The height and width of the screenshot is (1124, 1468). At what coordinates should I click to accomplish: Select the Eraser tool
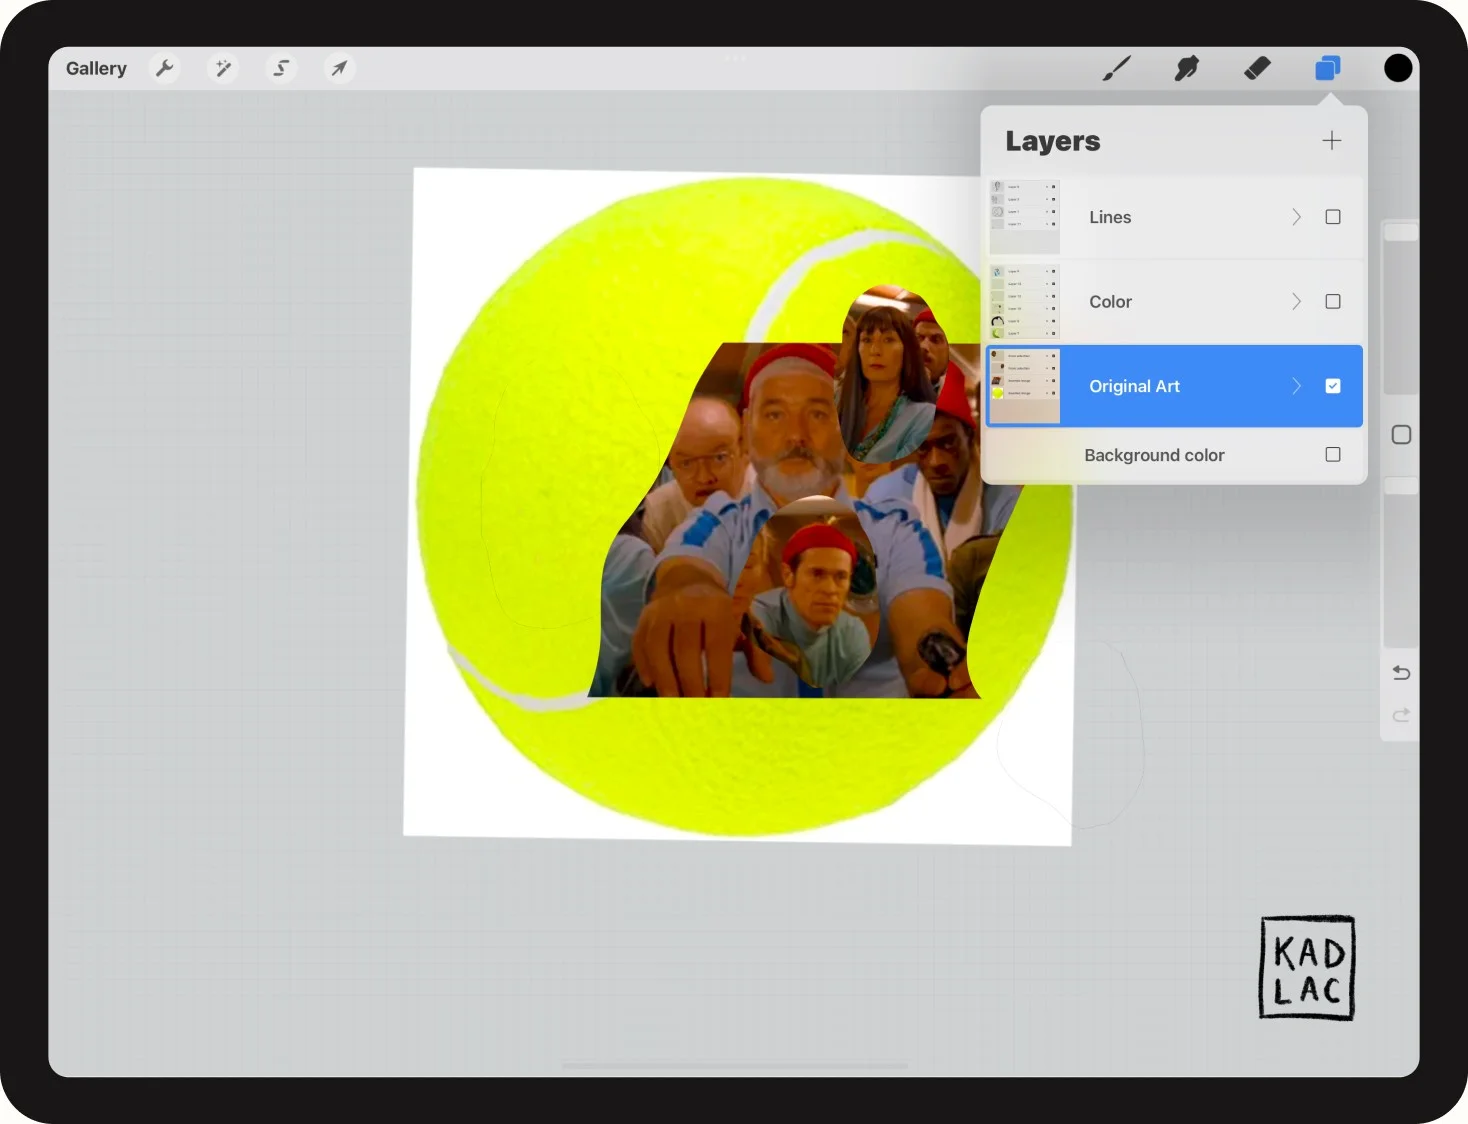[1257, 68]
